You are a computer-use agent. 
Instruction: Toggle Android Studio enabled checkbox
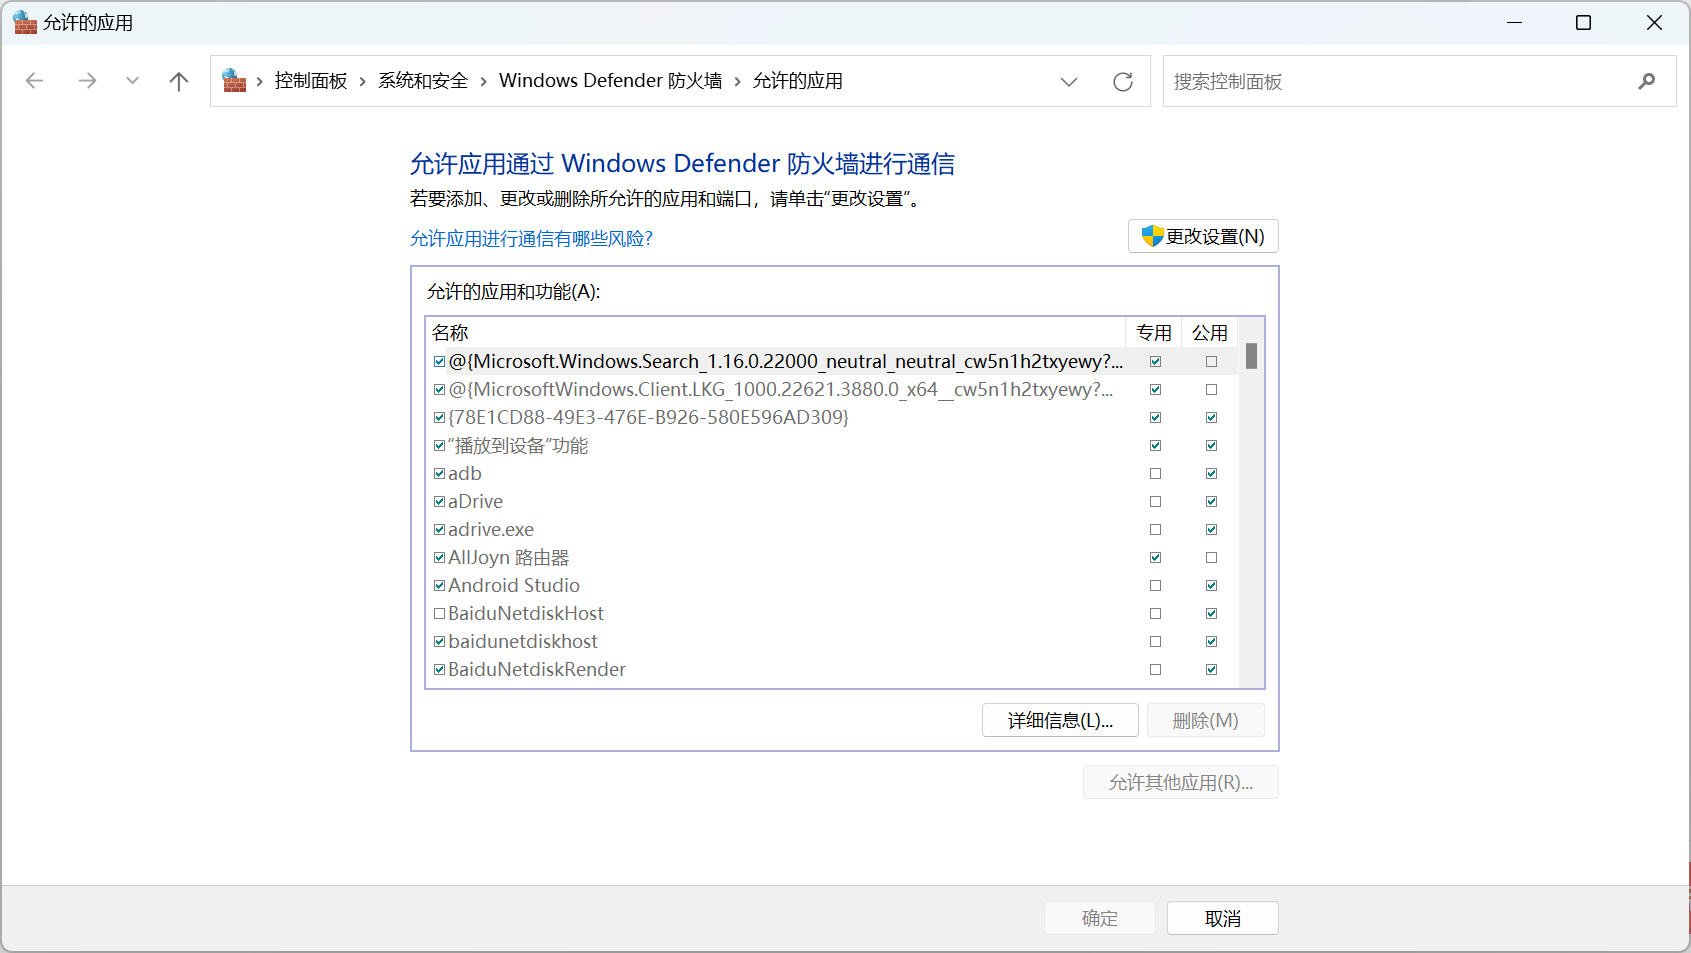click(x=439, y=586)
